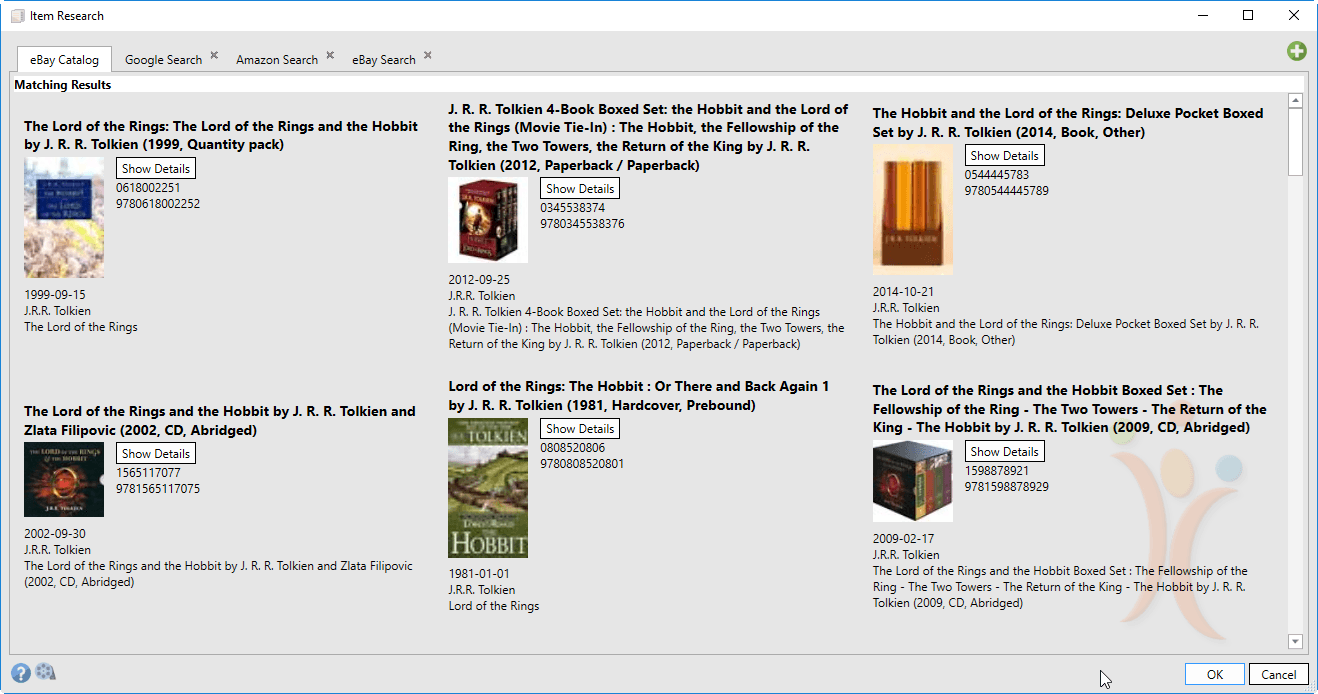Screen dimensions: 1318x694
Task: Click the date 1981-01-01
Action: coord(479,574)
